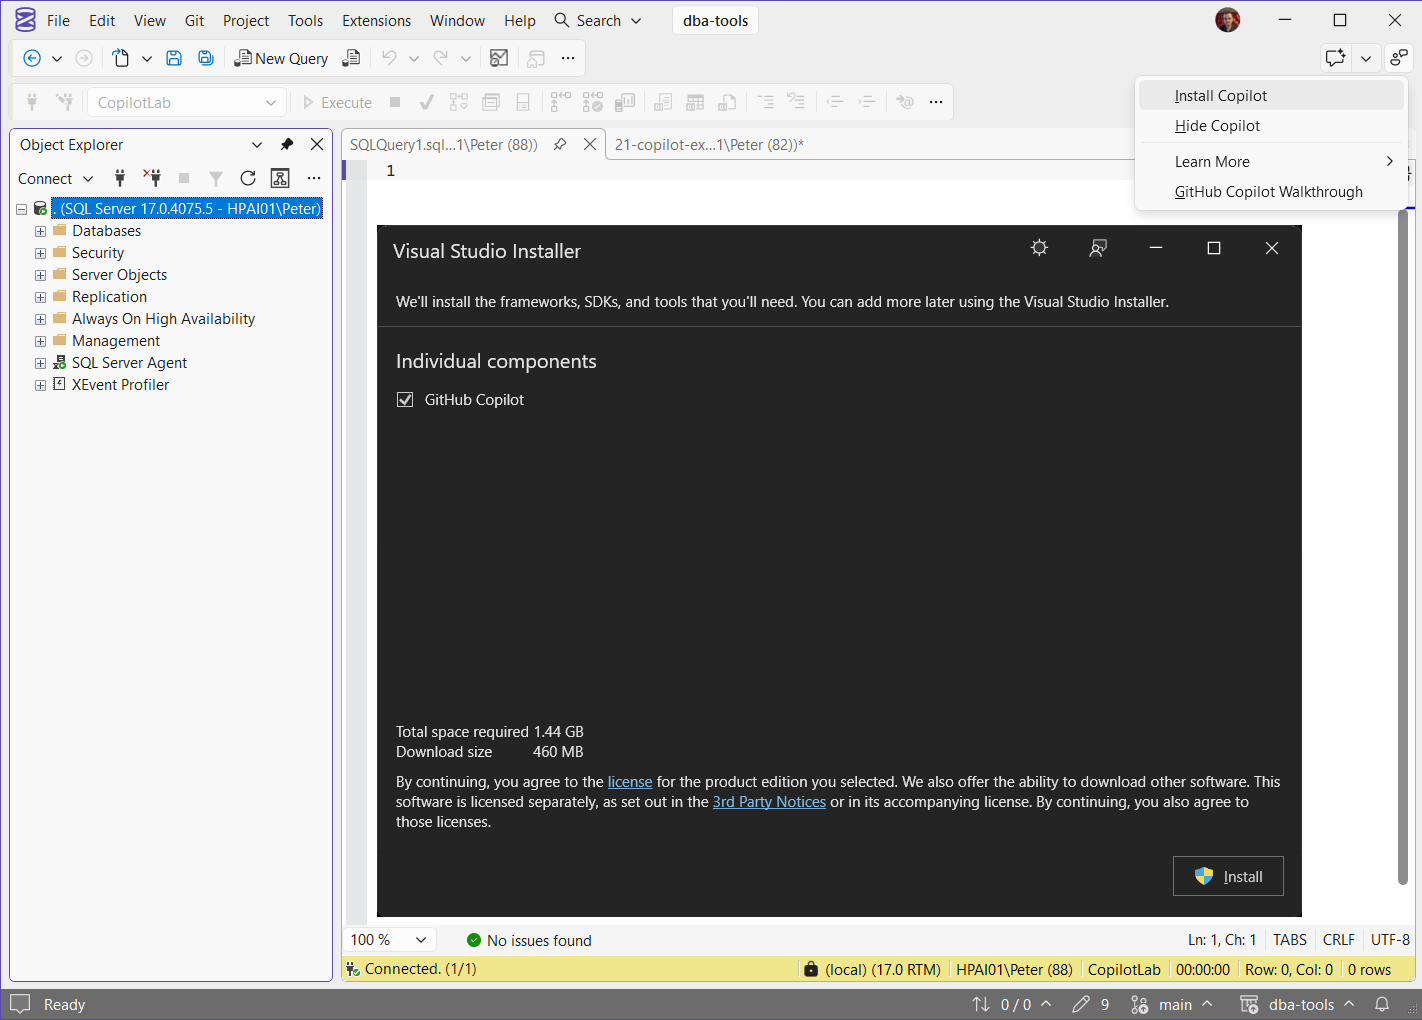Image resolution: width=1422 pixels, height=1020 pixels.
Task: Open the GitHub Copilot Walkthrough menu item
Action: pyautogui.click(x=1271, y=192)
